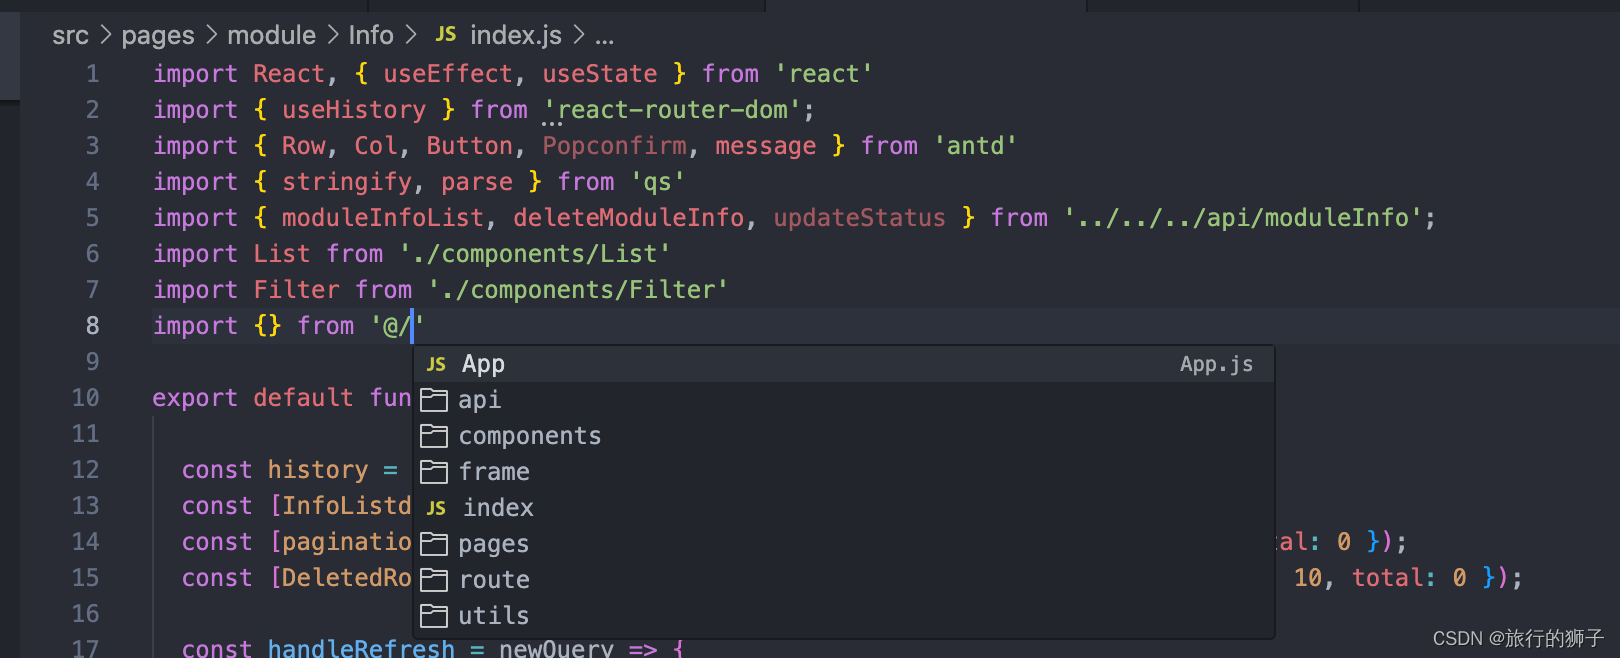1620x658 pixels.
Task: Click the folder icon next to api
Action: pyautogui.click(x=434, y=400)
